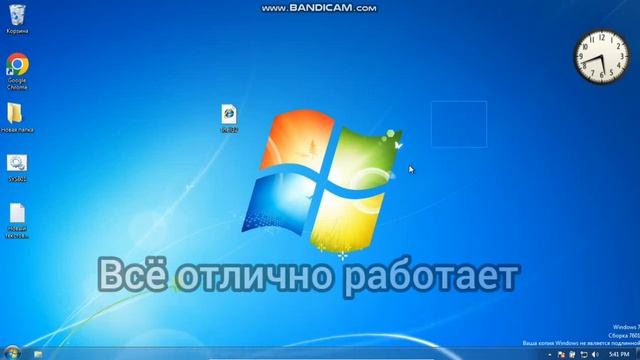Click the tray icon left of network icon
Viewport: 640px width, 360px height.
(x=572, y=355)
